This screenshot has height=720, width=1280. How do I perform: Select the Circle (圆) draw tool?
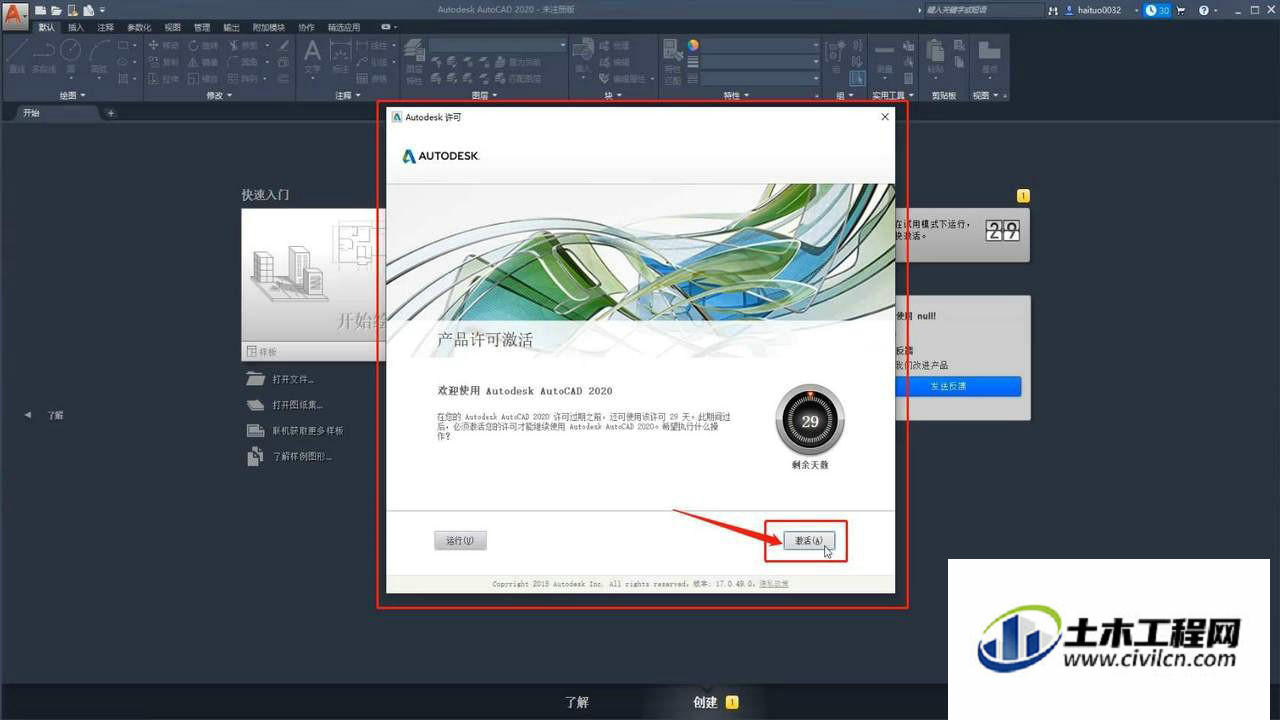70,58
